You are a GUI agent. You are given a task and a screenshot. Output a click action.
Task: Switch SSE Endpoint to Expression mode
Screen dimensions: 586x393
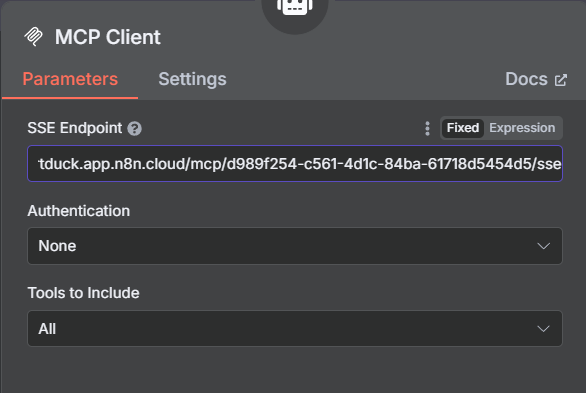[x=522, y=128]
